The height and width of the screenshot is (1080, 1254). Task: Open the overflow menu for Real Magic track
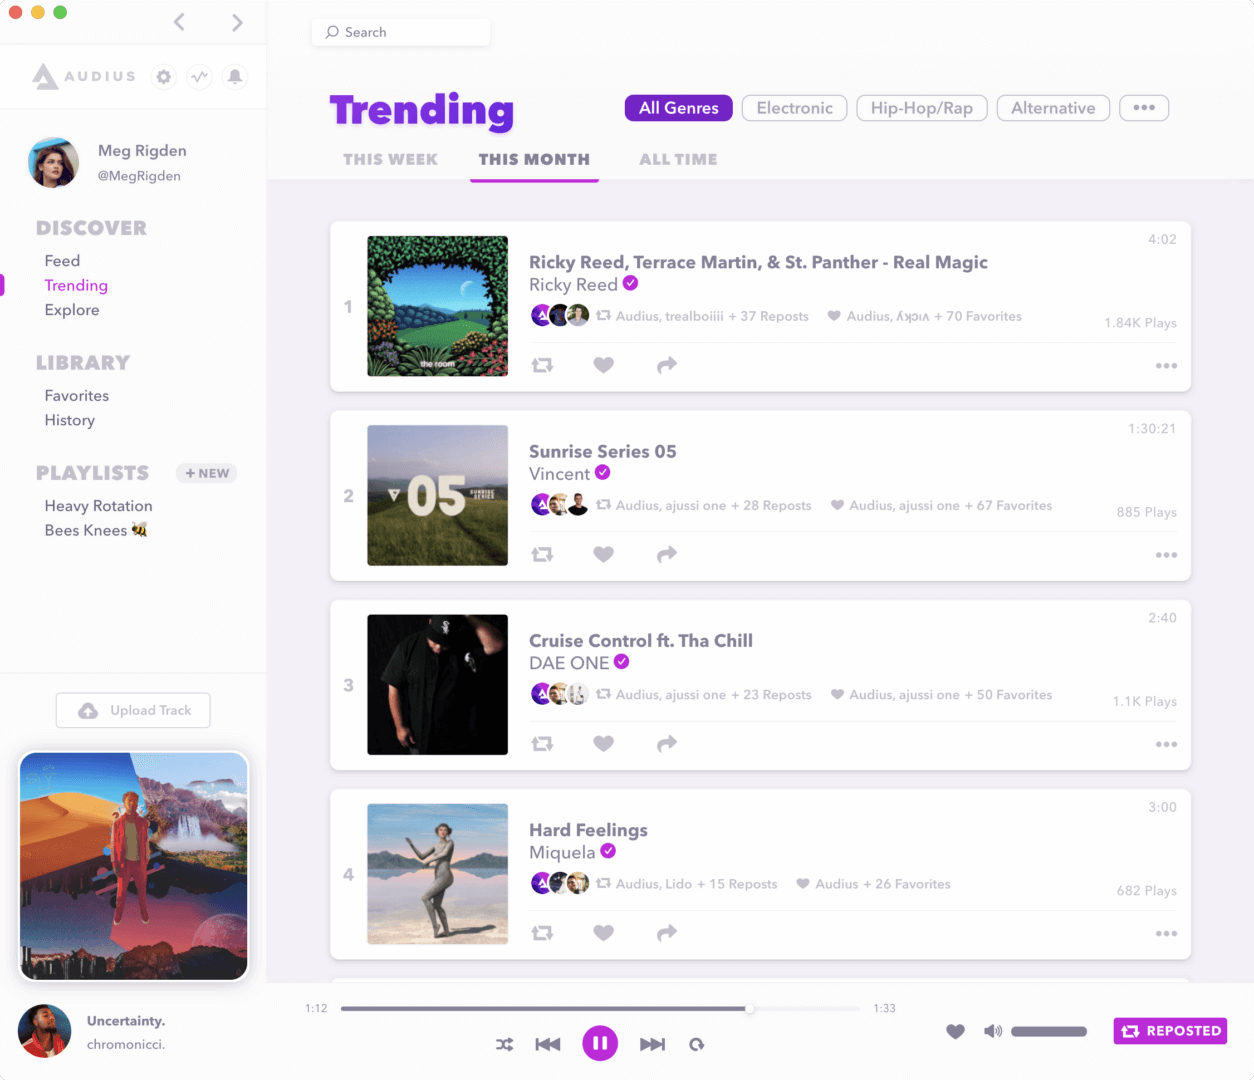[1166, 366]
